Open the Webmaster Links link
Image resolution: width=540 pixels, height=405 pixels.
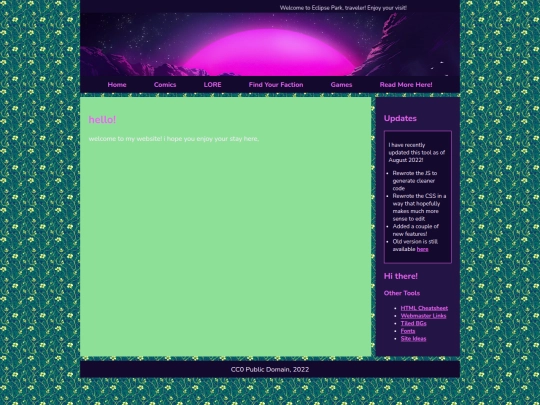[x=423, y=316]
